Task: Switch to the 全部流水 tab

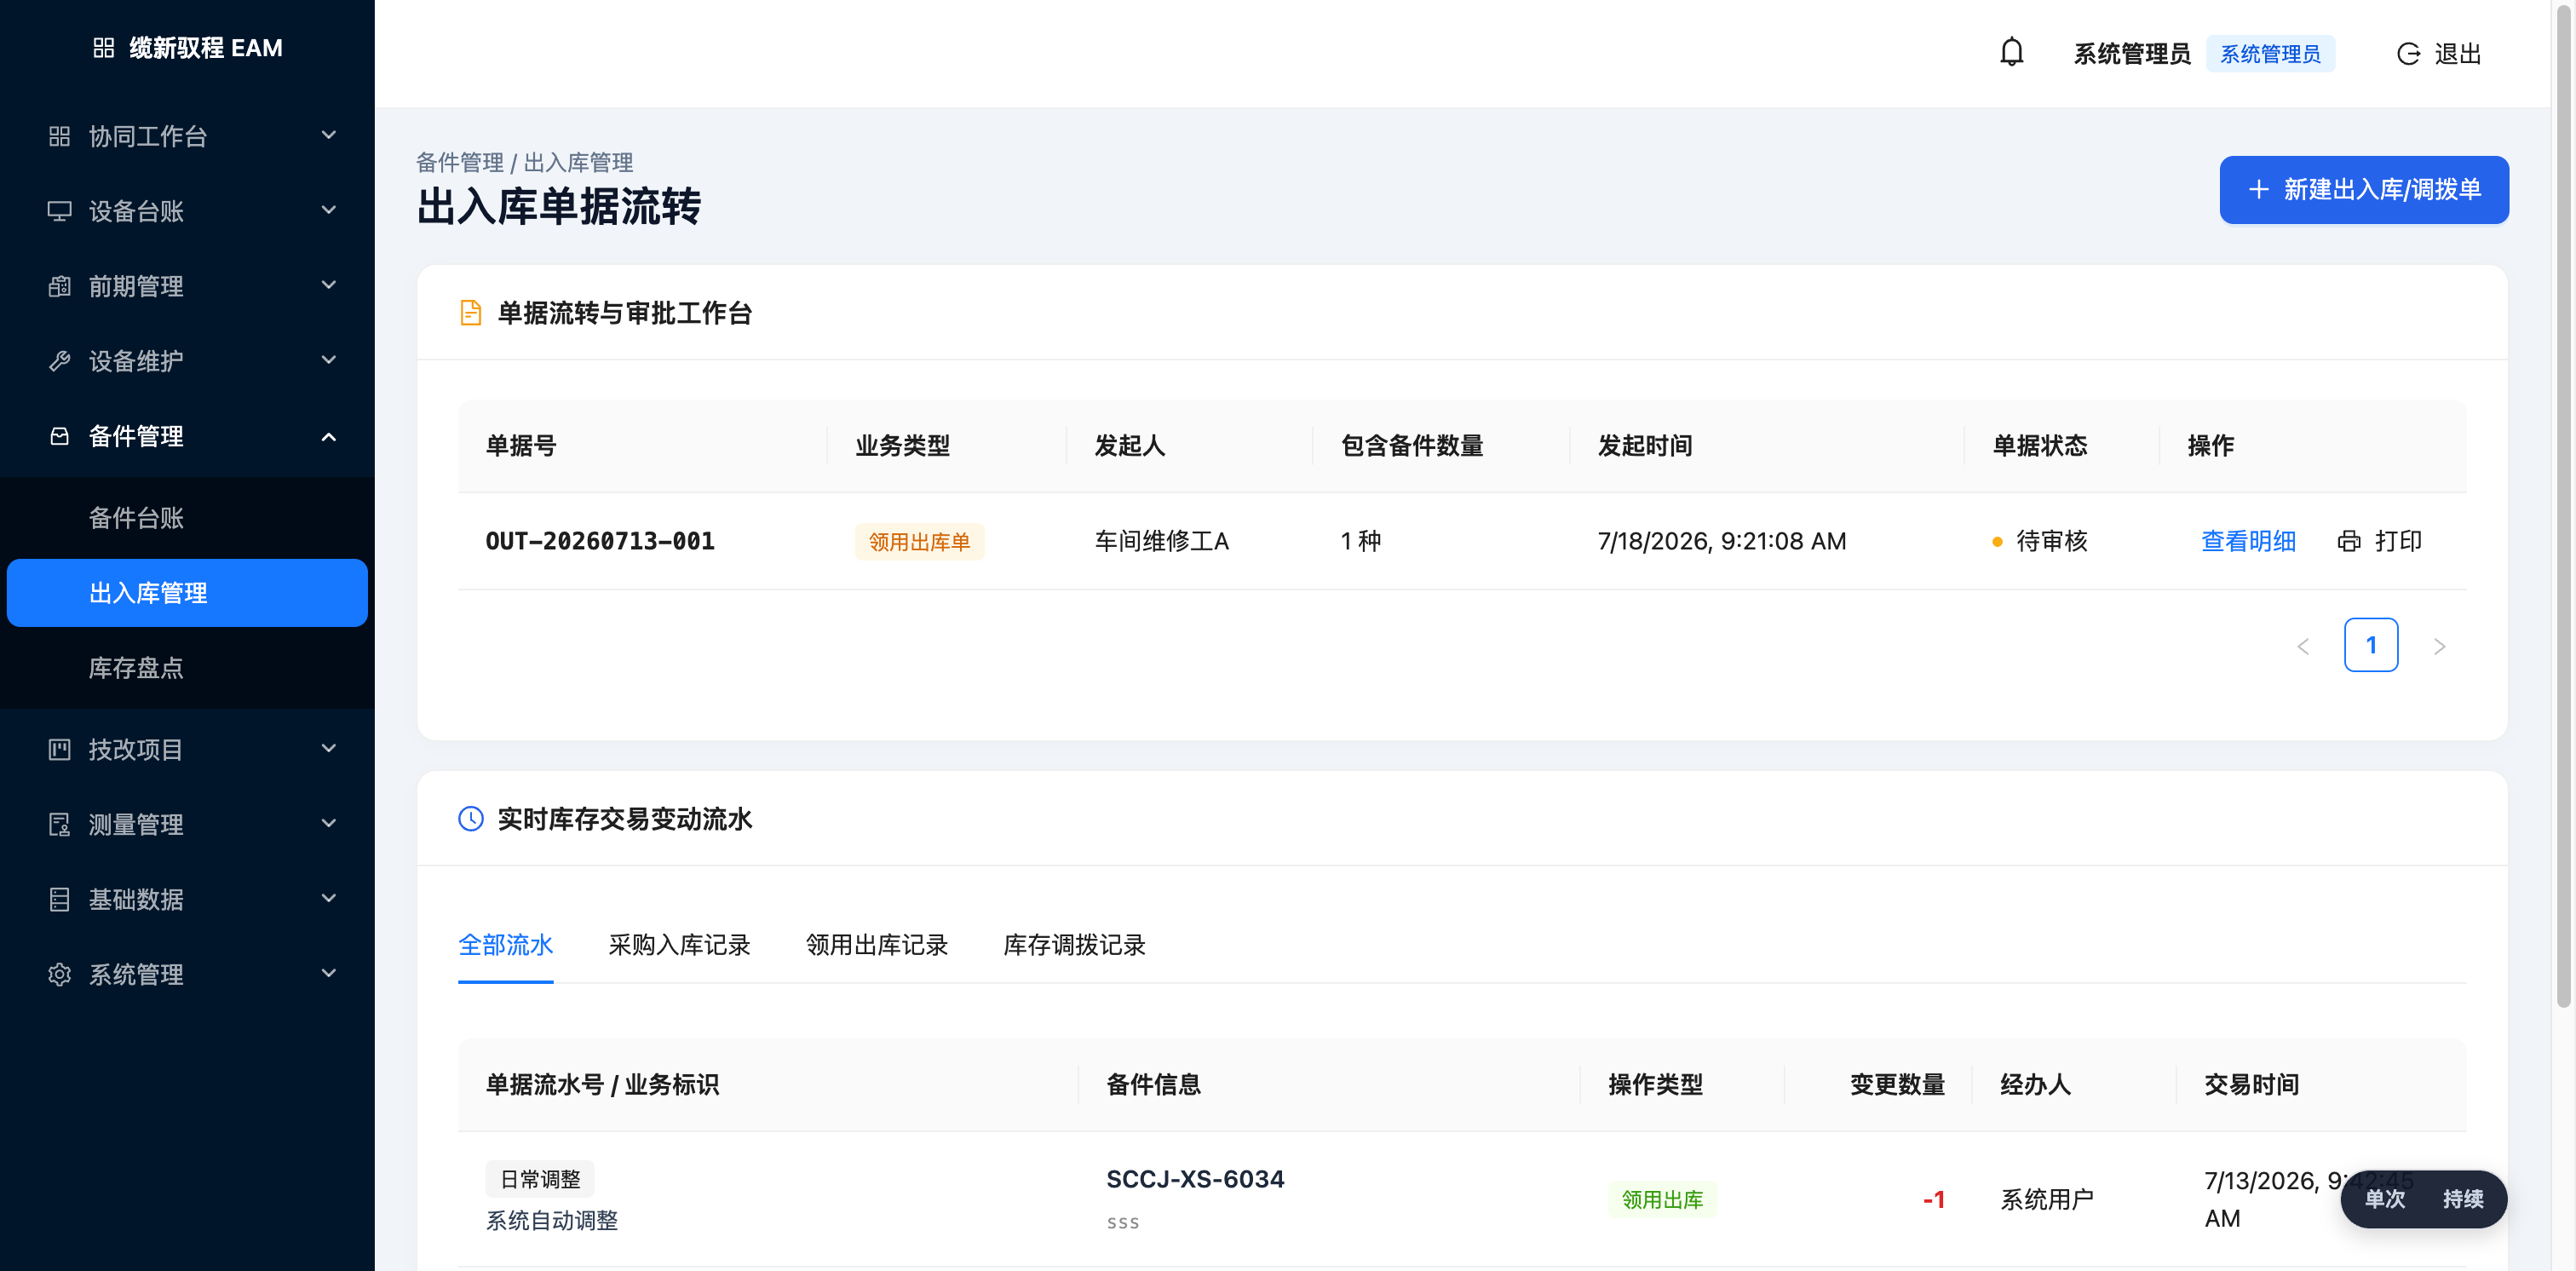Action: [x=505, y=945]
